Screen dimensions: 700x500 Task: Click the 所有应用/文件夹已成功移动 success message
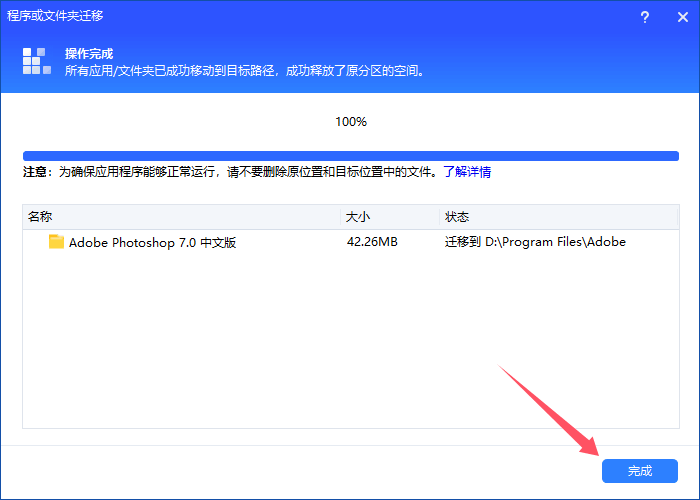[245, 71]
